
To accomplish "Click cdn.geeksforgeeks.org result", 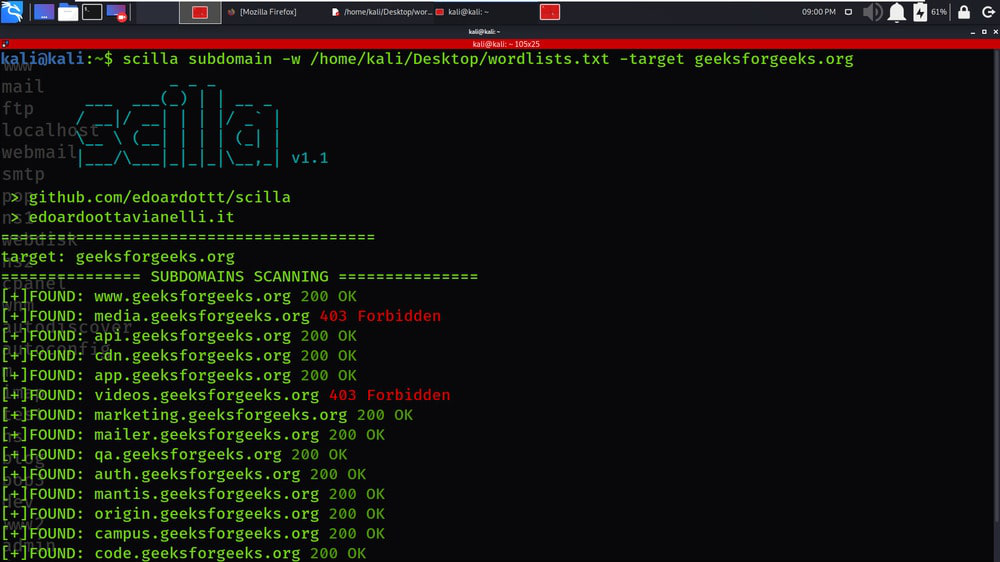I will [192, 355].
